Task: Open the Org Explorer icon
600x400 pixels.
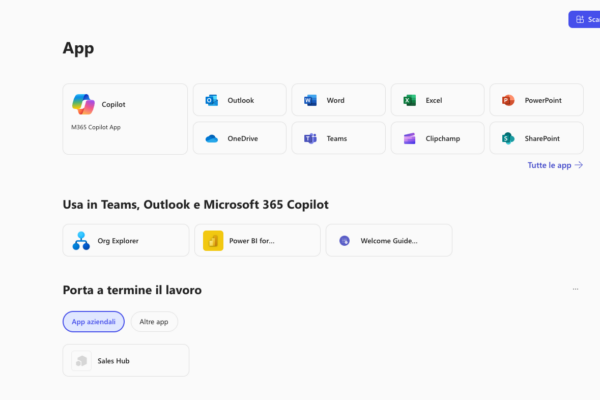Action: [x=81, y=240]
